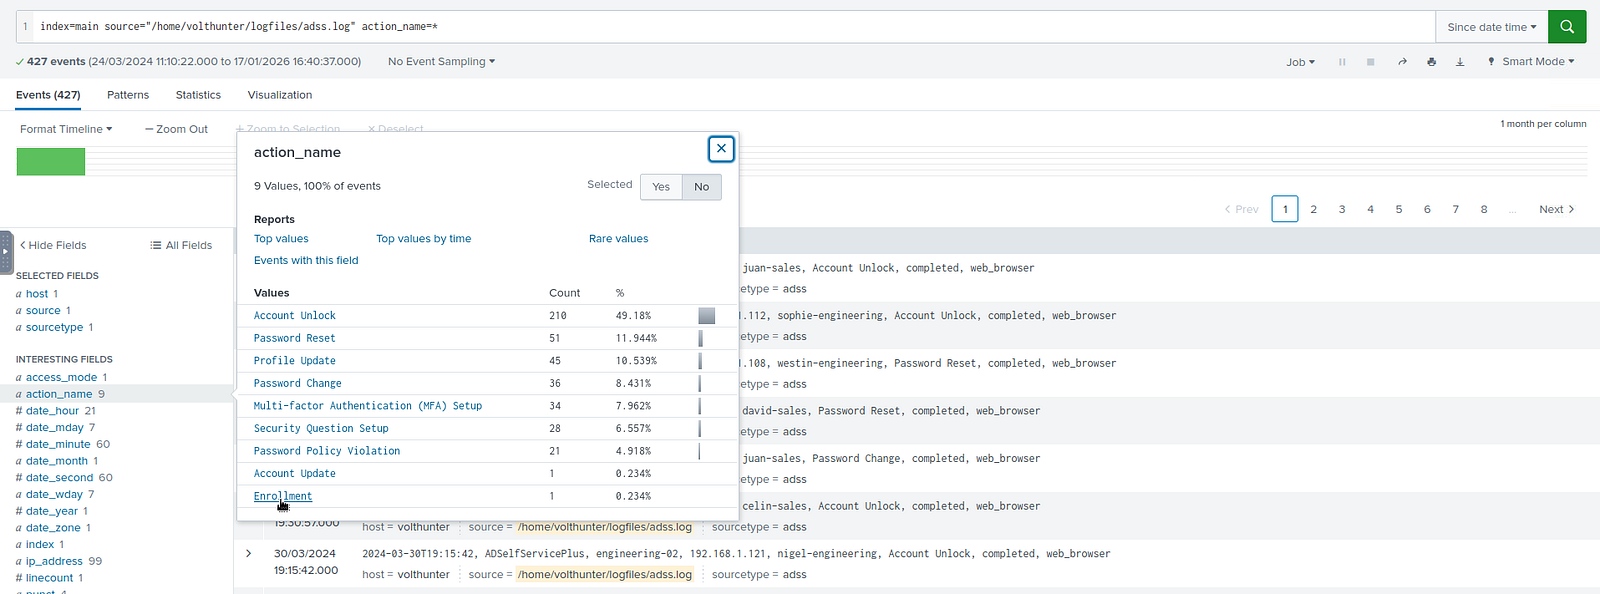Set Selected to No

coord(701,187)
